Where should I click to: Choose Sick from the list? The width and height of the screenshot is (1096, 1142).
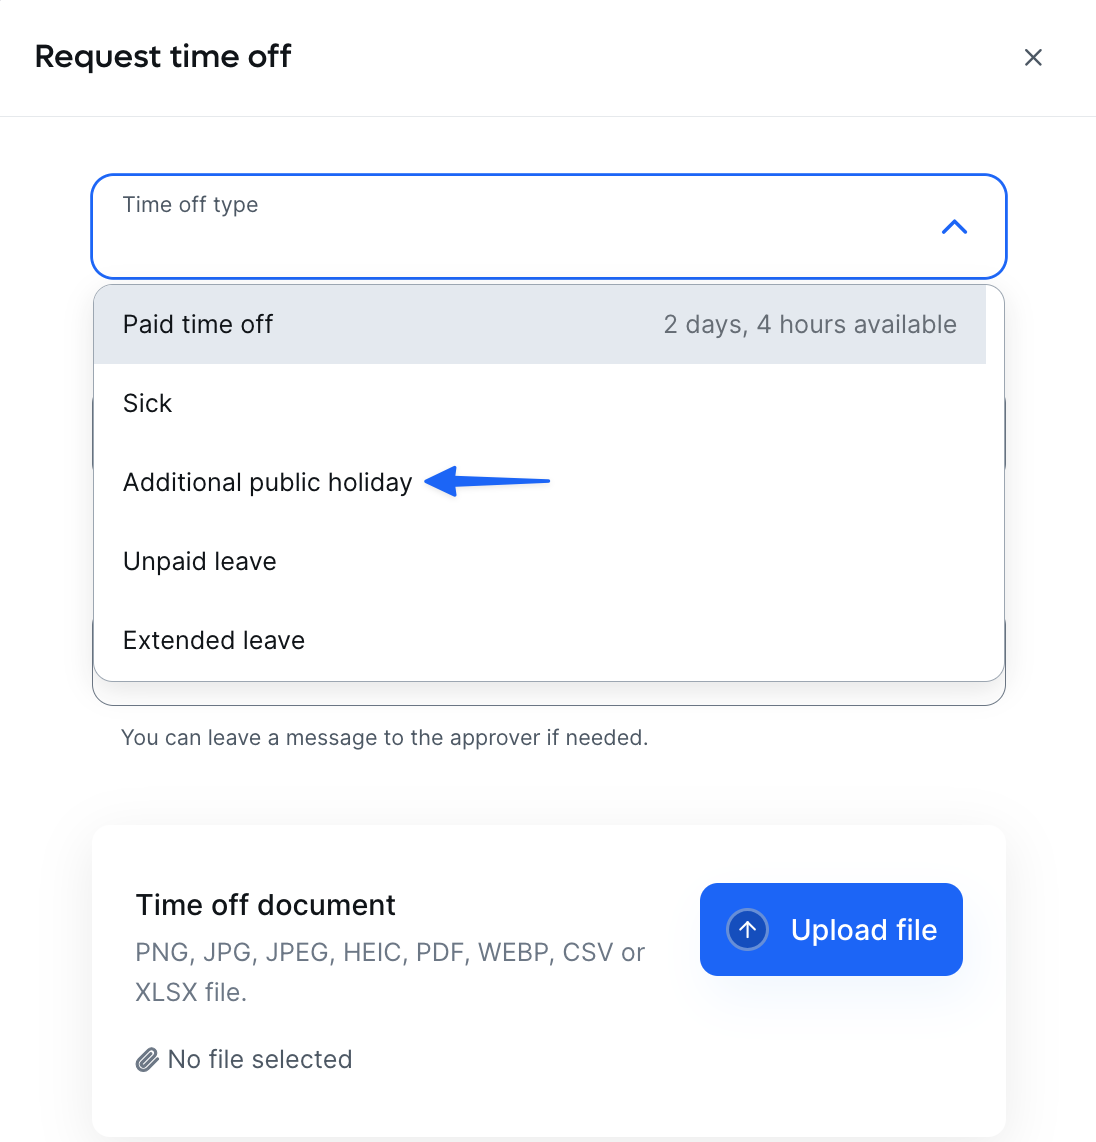tap(540, 403)
